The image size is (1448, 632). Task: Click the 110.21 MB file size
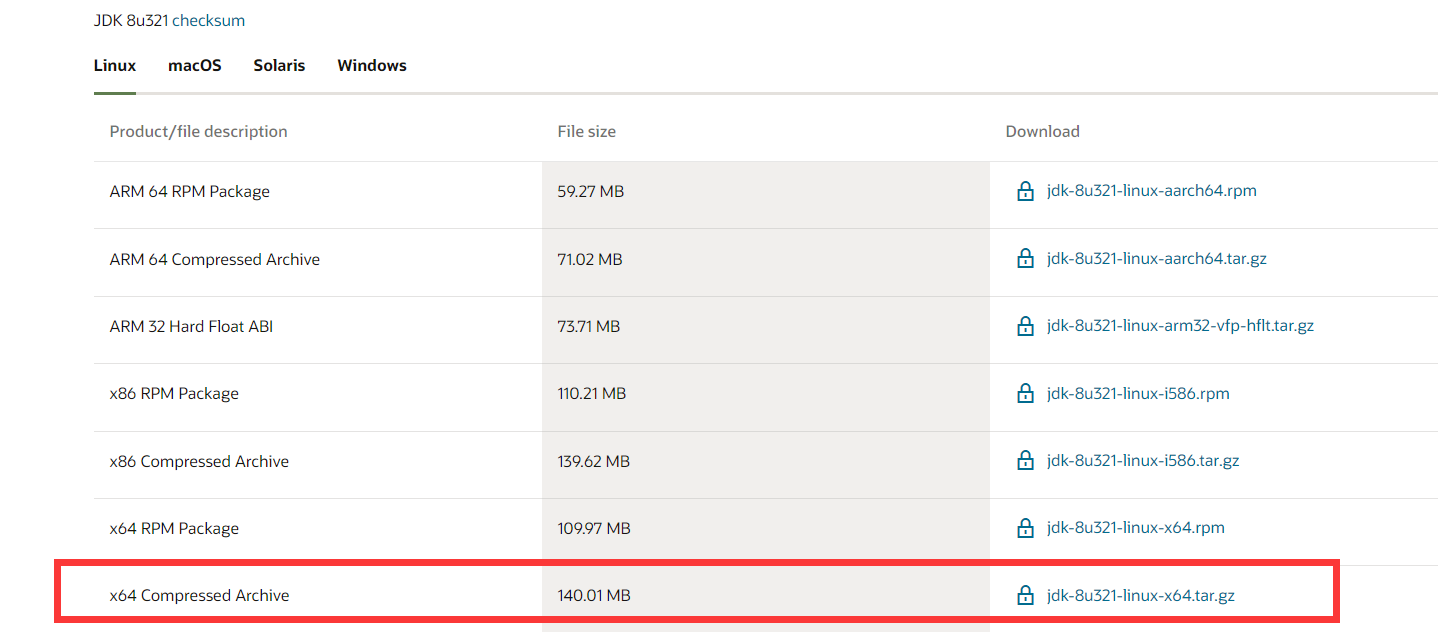(x=592, y=394)
